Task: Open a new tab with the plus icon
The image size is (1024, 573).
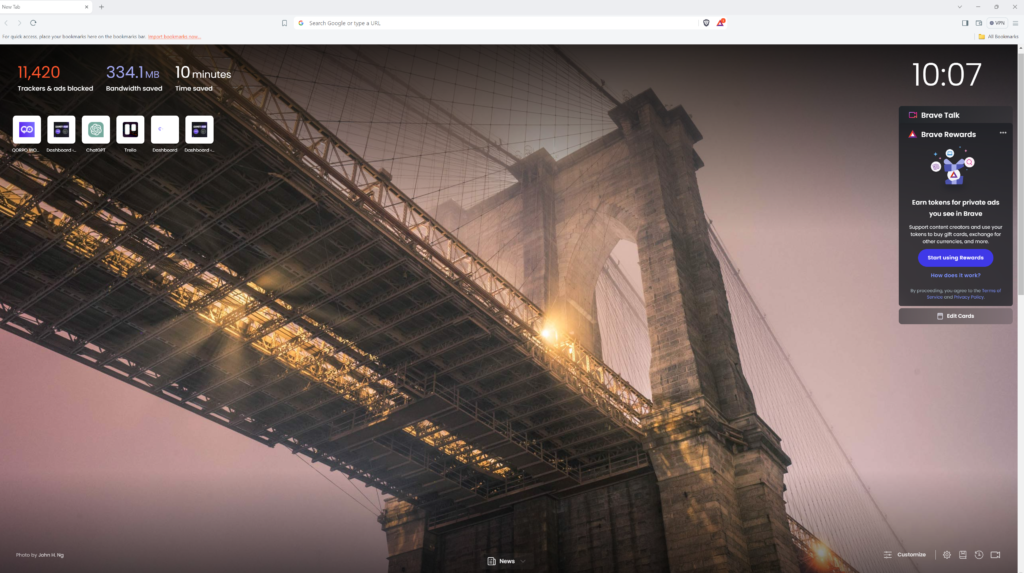Action: point(101,7)
